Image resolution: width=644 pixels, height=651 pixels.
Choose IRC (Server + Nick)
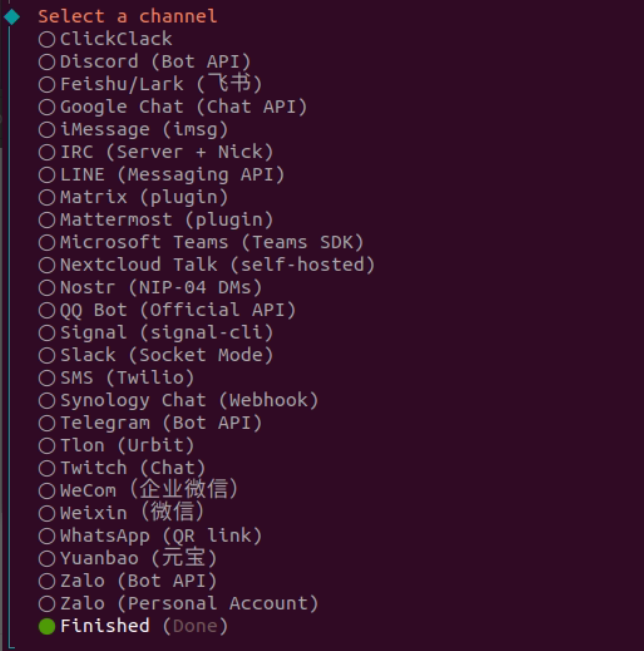[156, 152]
